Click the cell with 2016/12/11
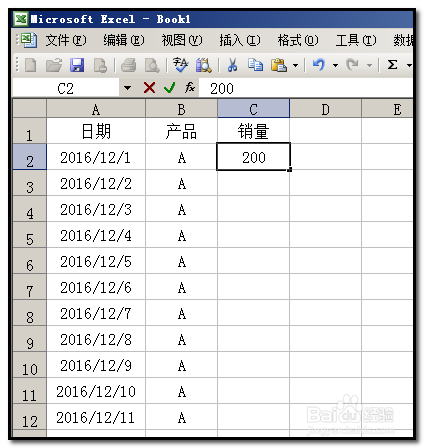The height and width of the screenshot is (448, 424). (96, 417)
